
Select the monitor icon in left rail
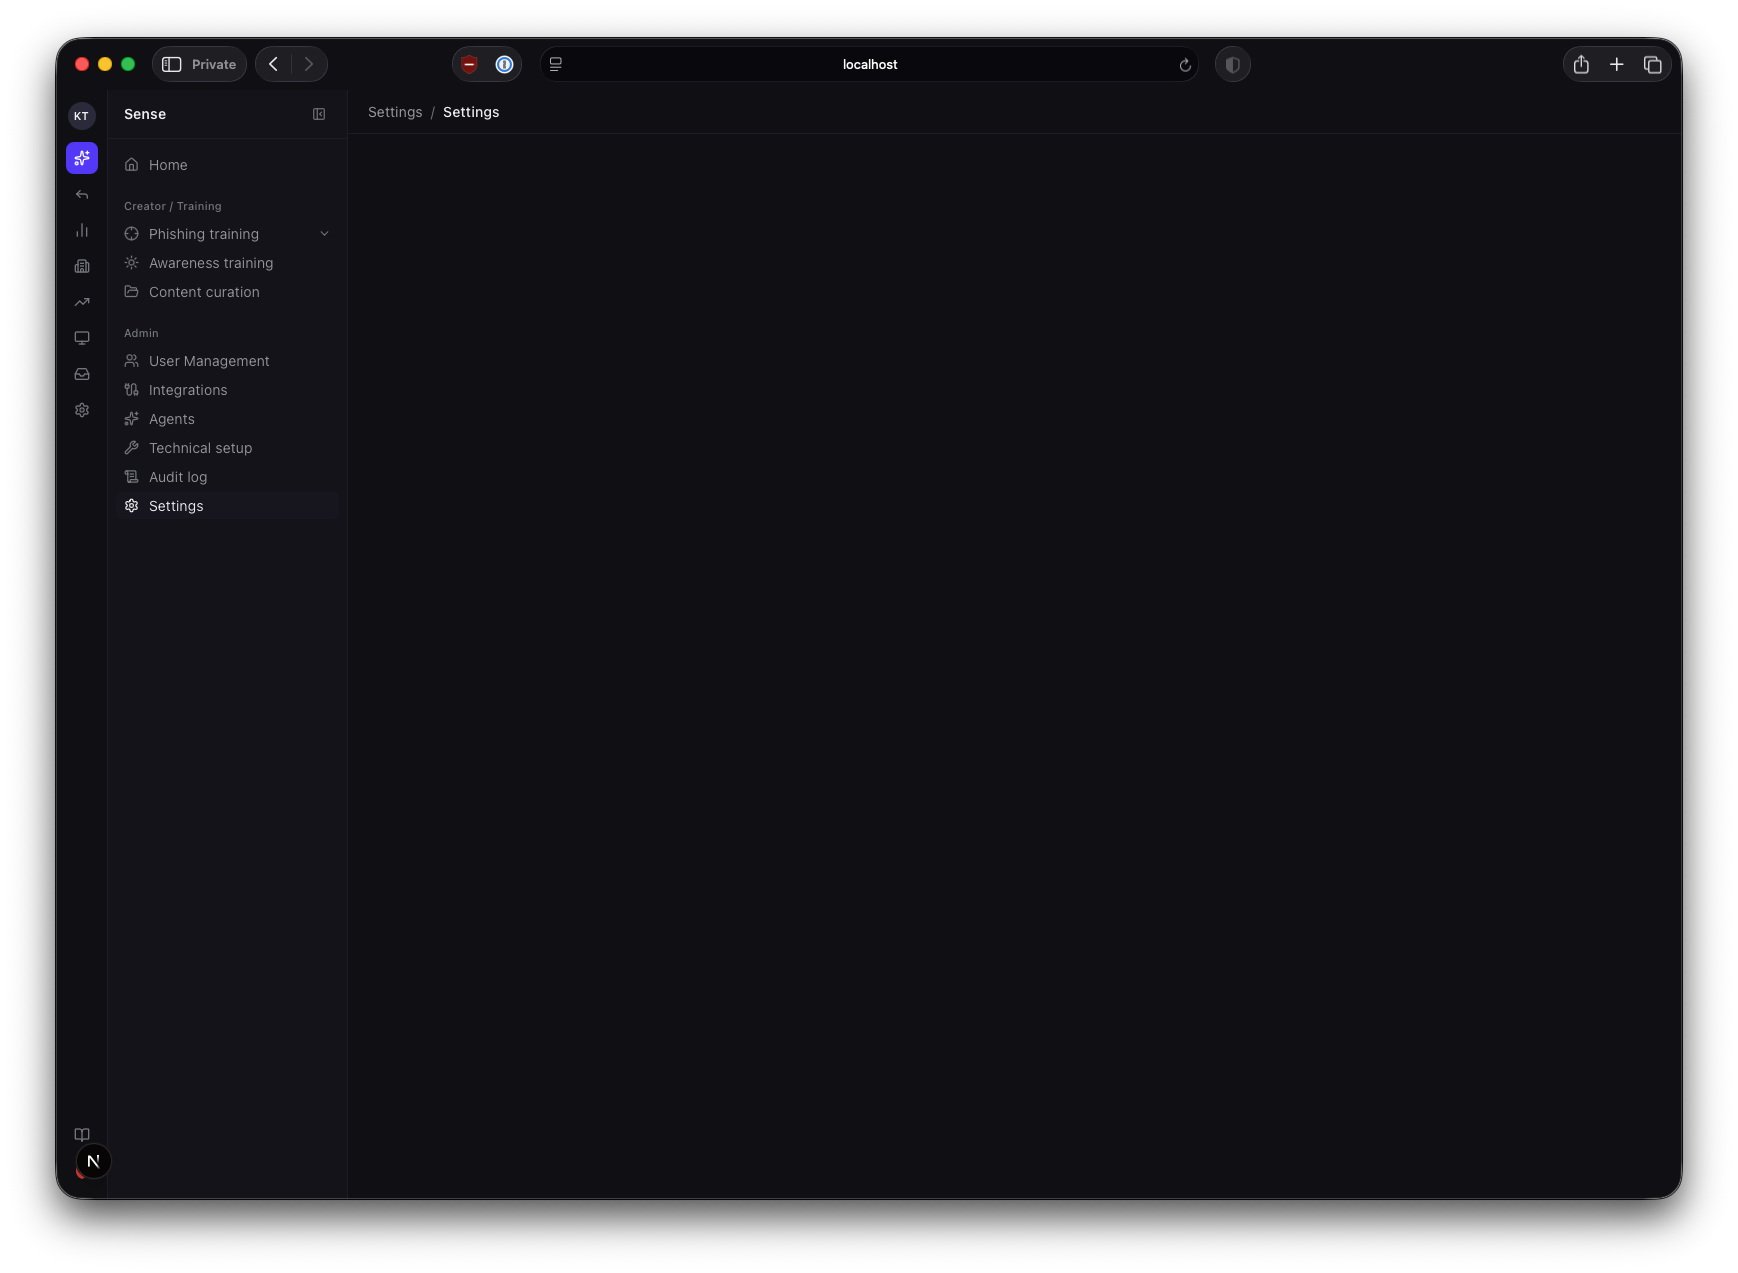pyautogui.click(x=82, y=338)
